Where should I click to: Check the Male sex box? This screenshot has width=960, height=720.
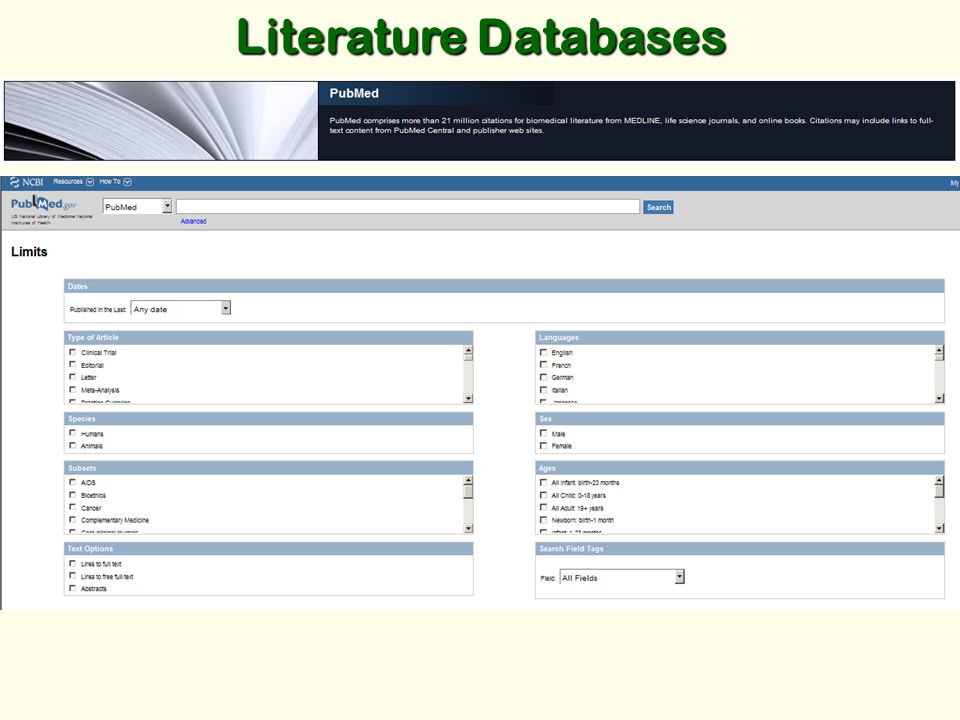click(543, 433)
